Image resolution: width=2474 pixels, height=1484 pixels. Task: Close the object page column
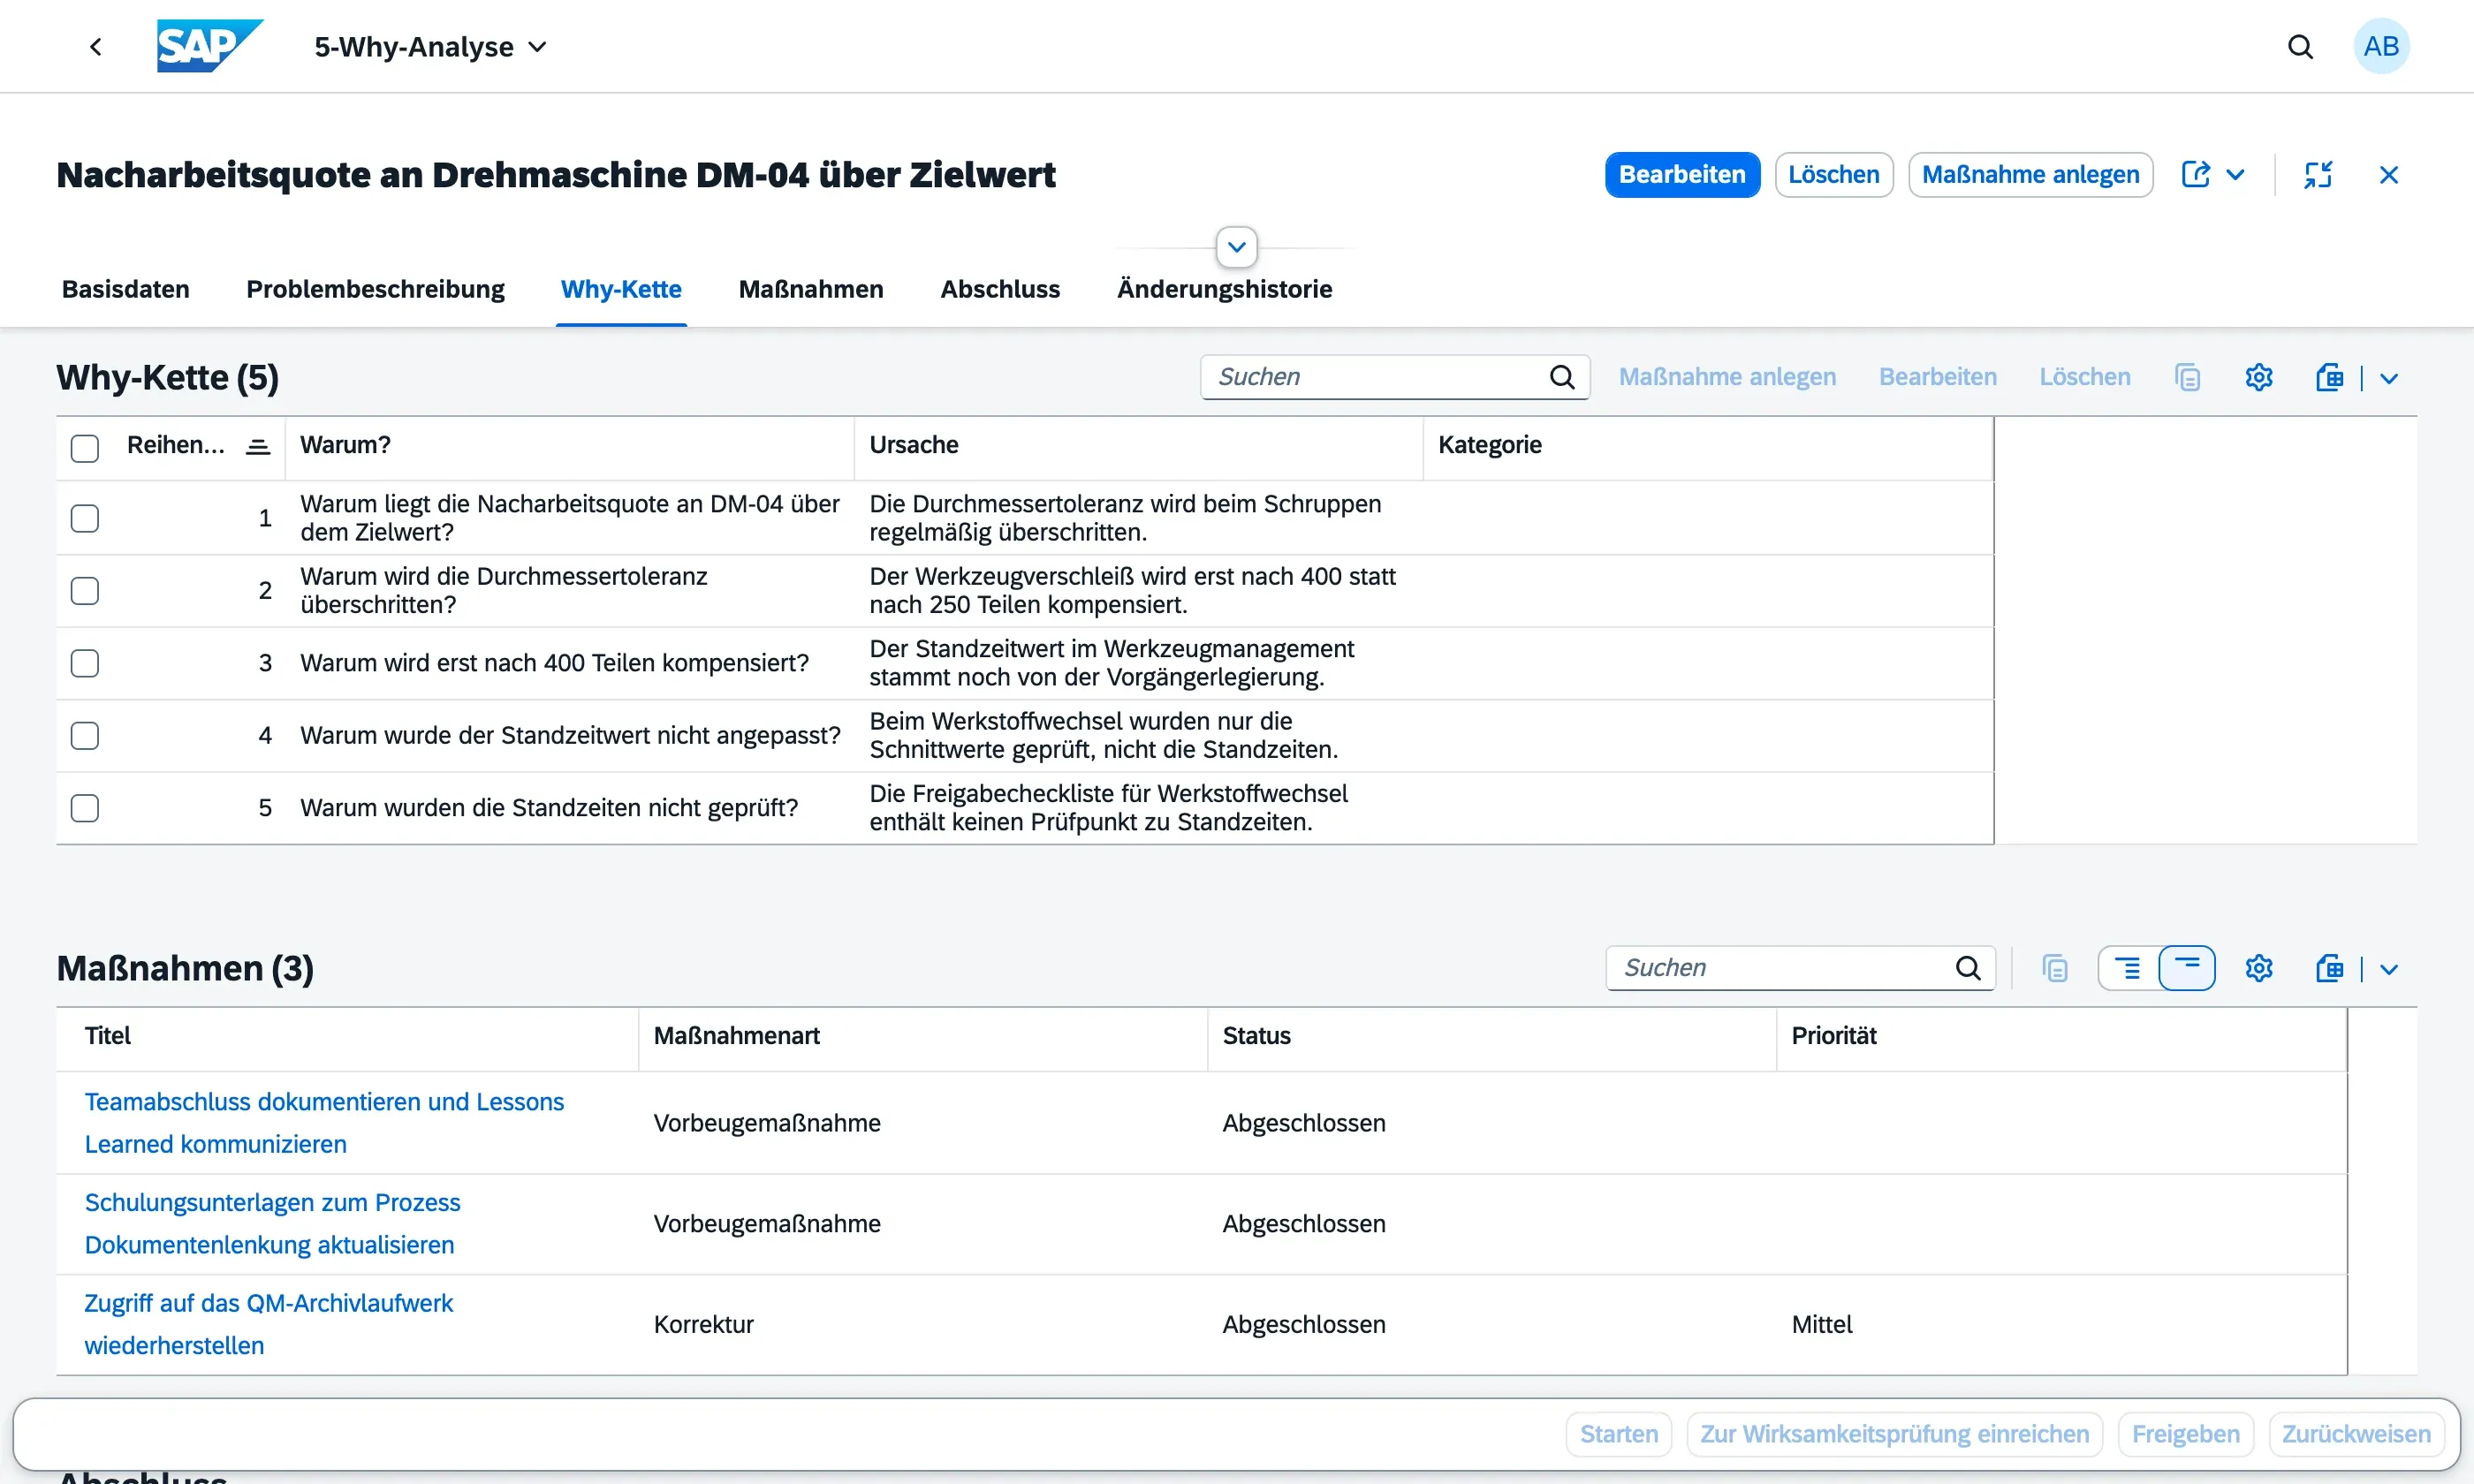[x=2389, y=175]
